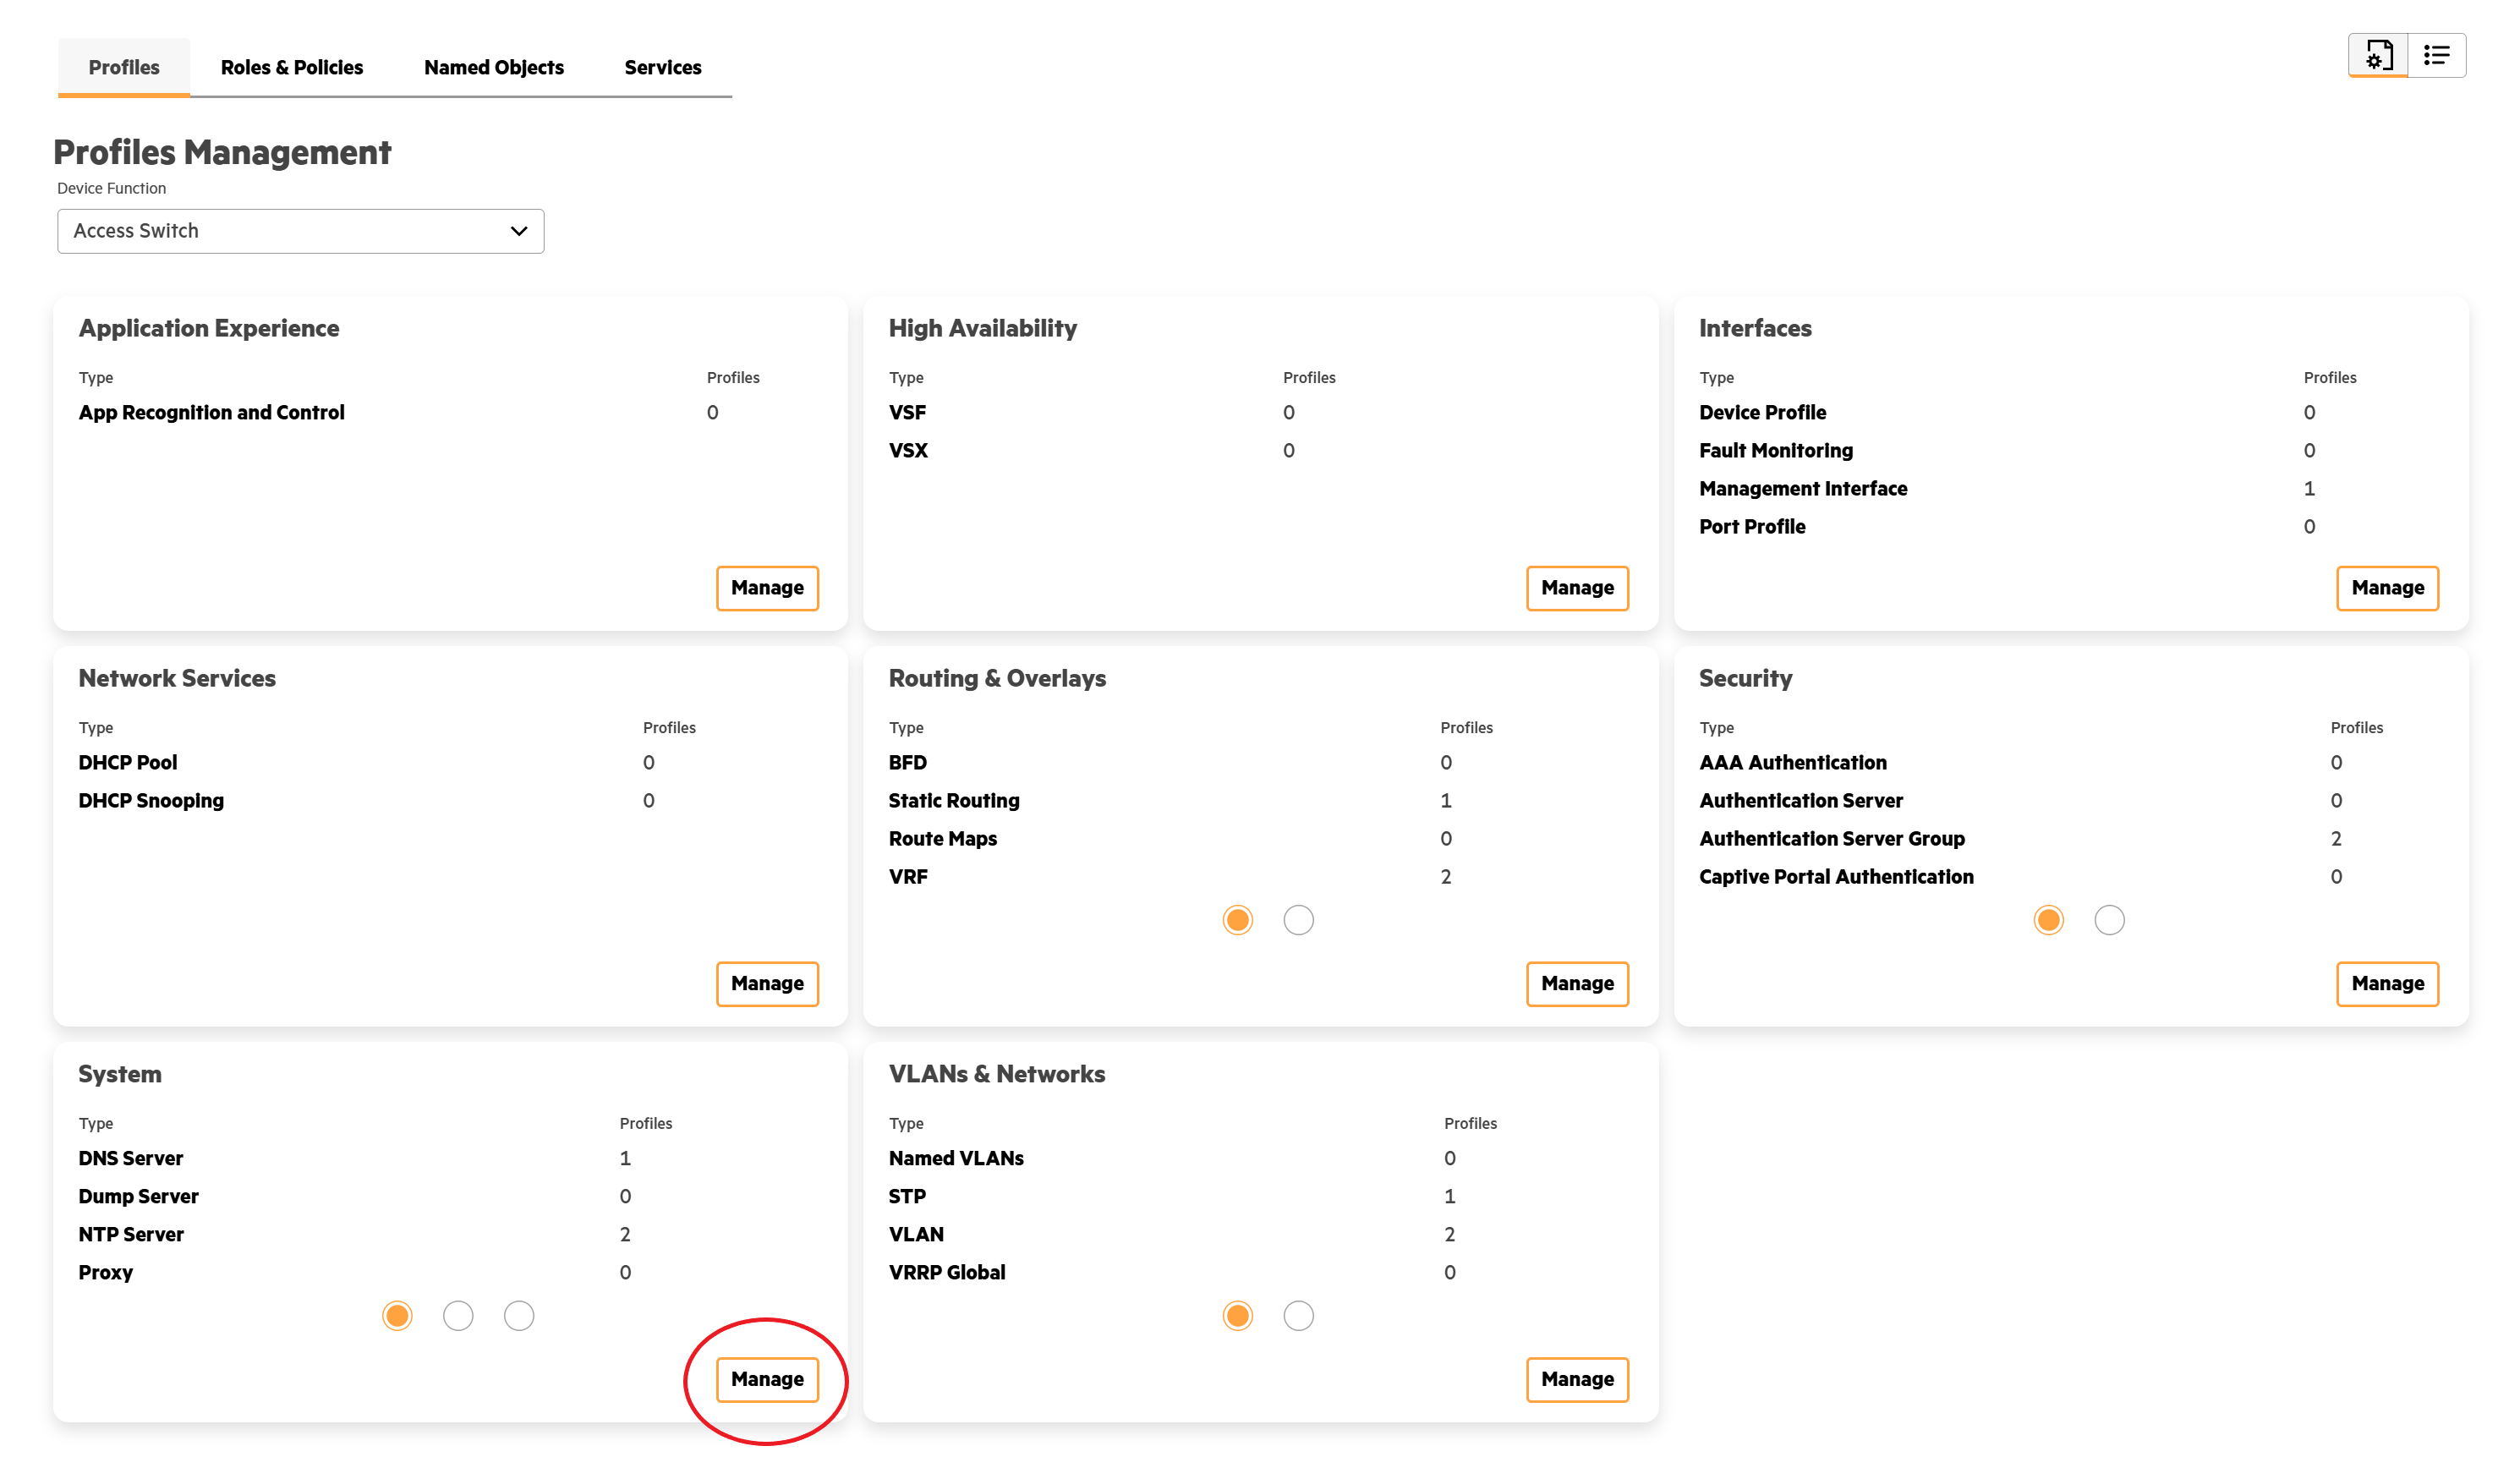Viewport: 2520px width, 1457px height.
Task: Click the NTP Server profile type
Action: coord(131,1234)
